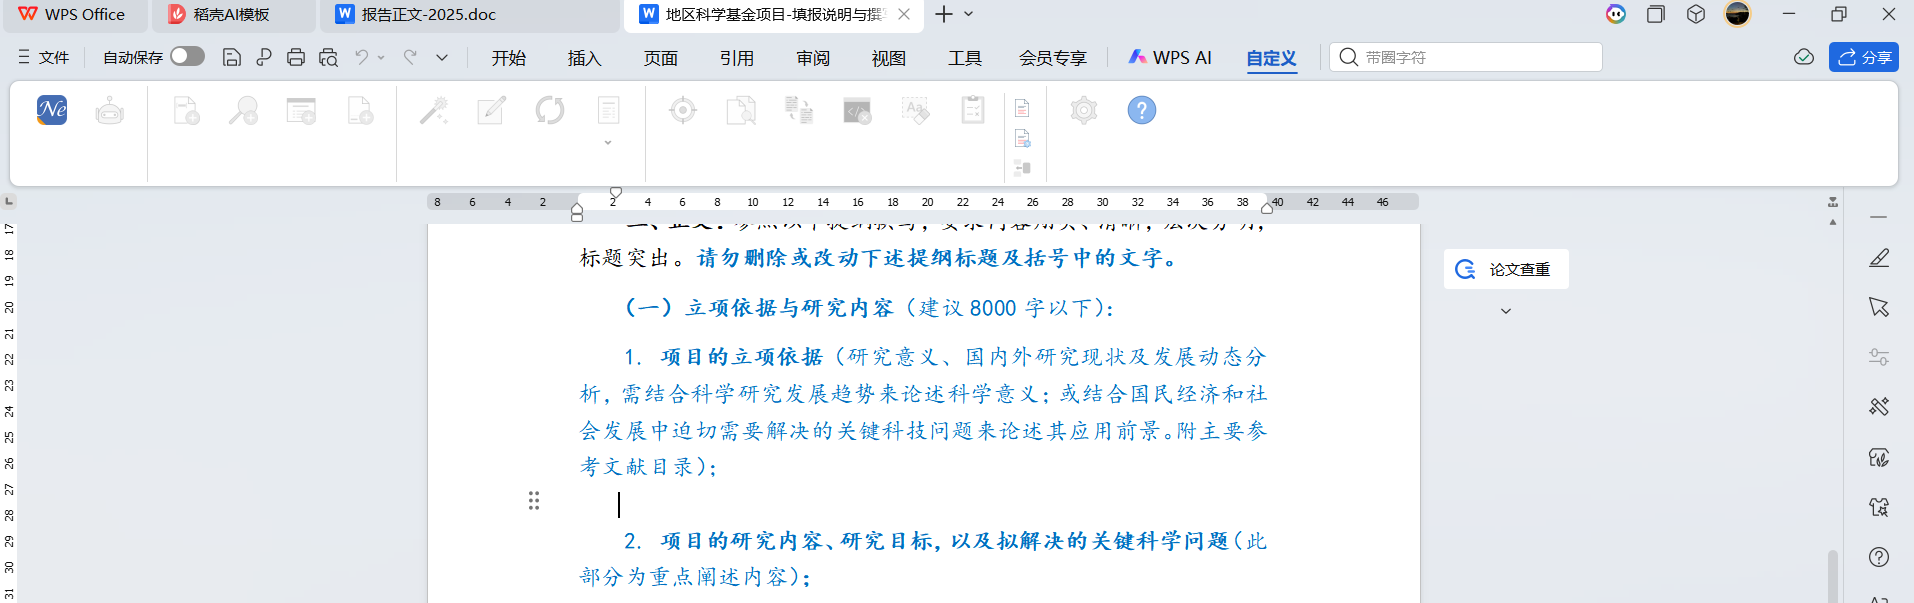Screen dimensions: 1914x603
Task: Click the ribbon search input field
Action: coord(1466,57)
